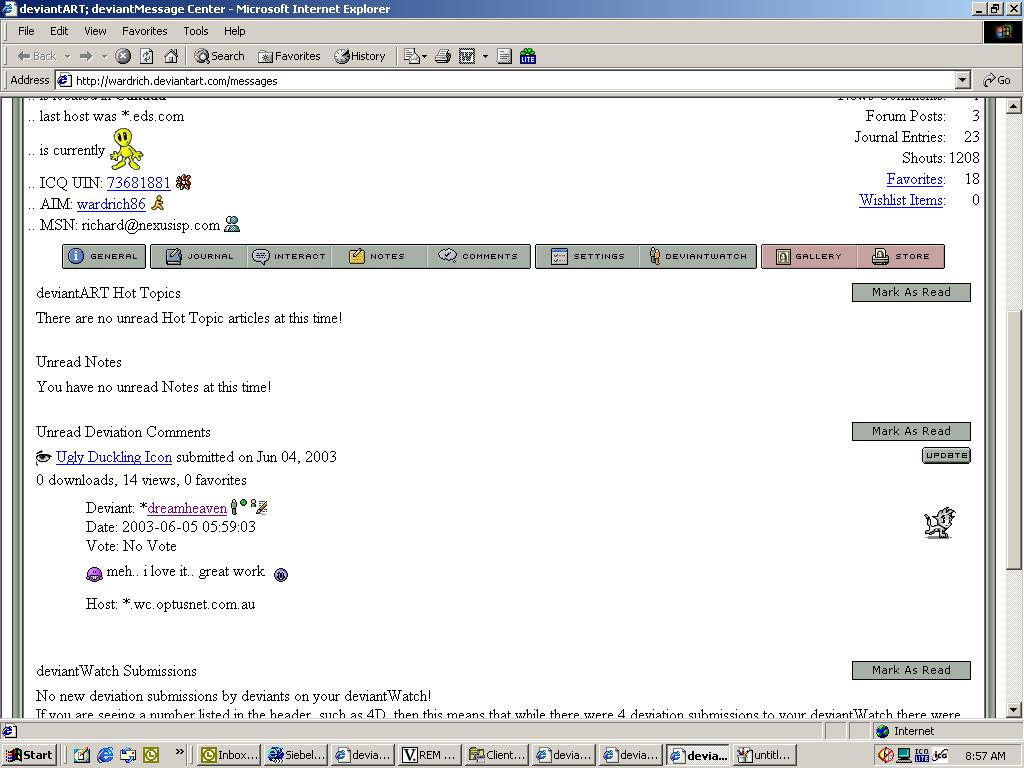Viewport: 1024px width, 768px height.
Task: Open the Store tab
Action: tap(901, 256)
